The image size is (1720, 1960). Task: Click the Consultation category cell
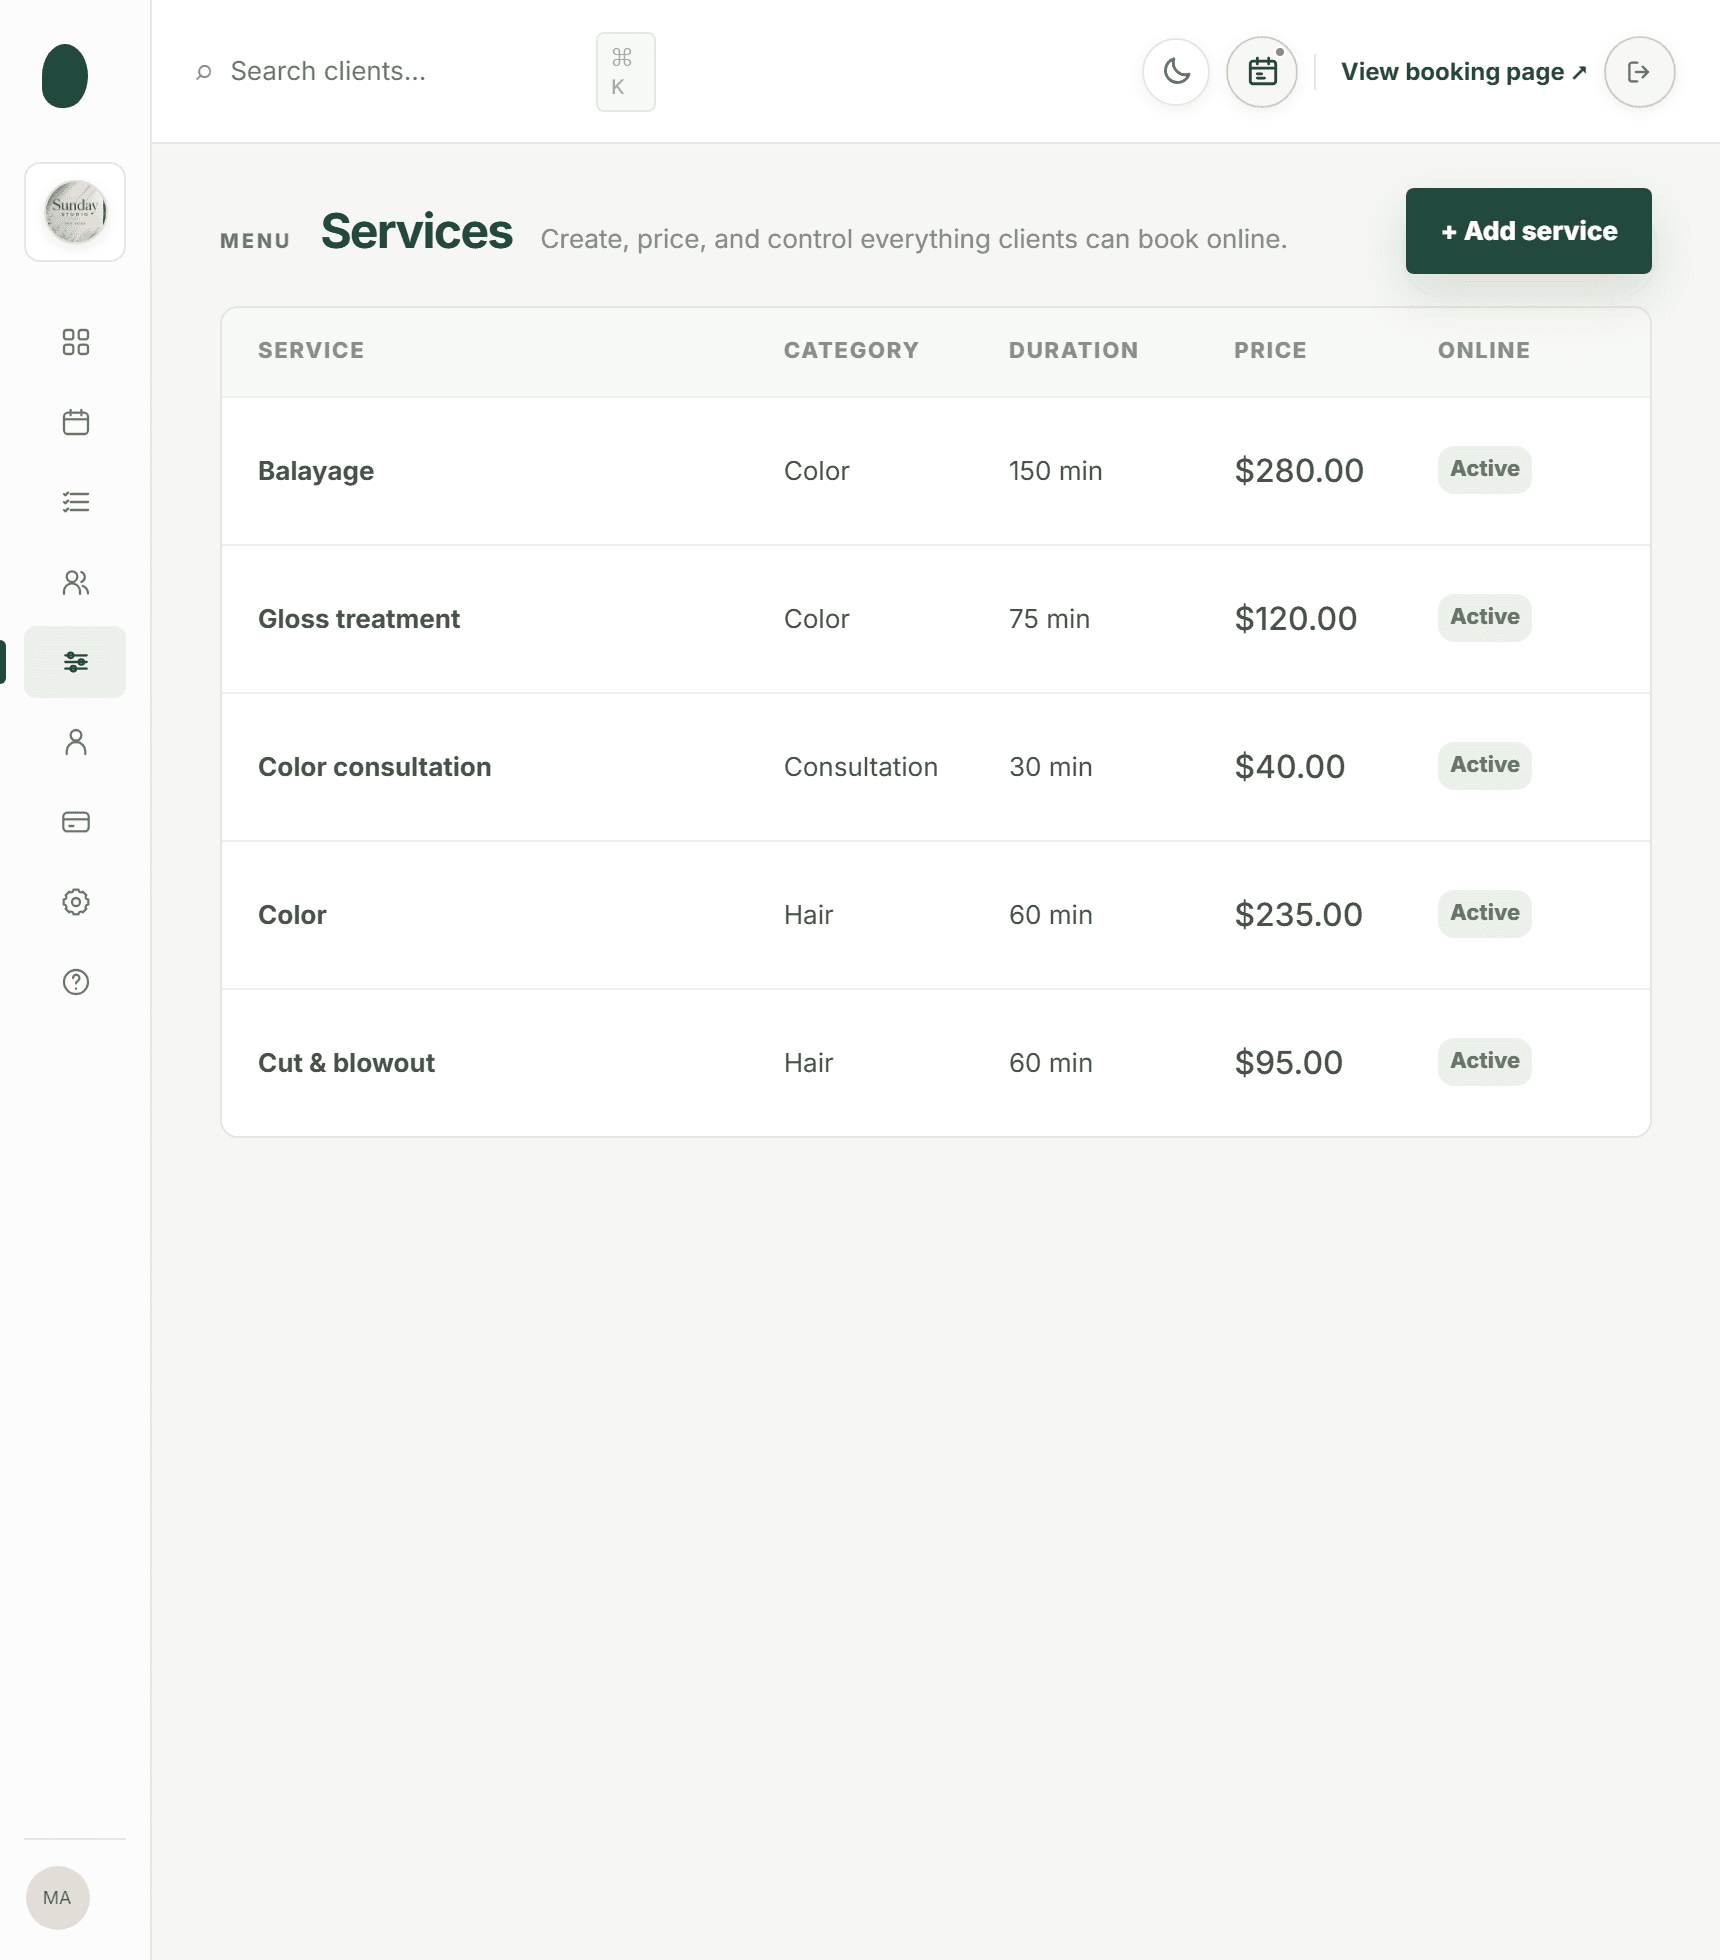[x=861, y=767]
